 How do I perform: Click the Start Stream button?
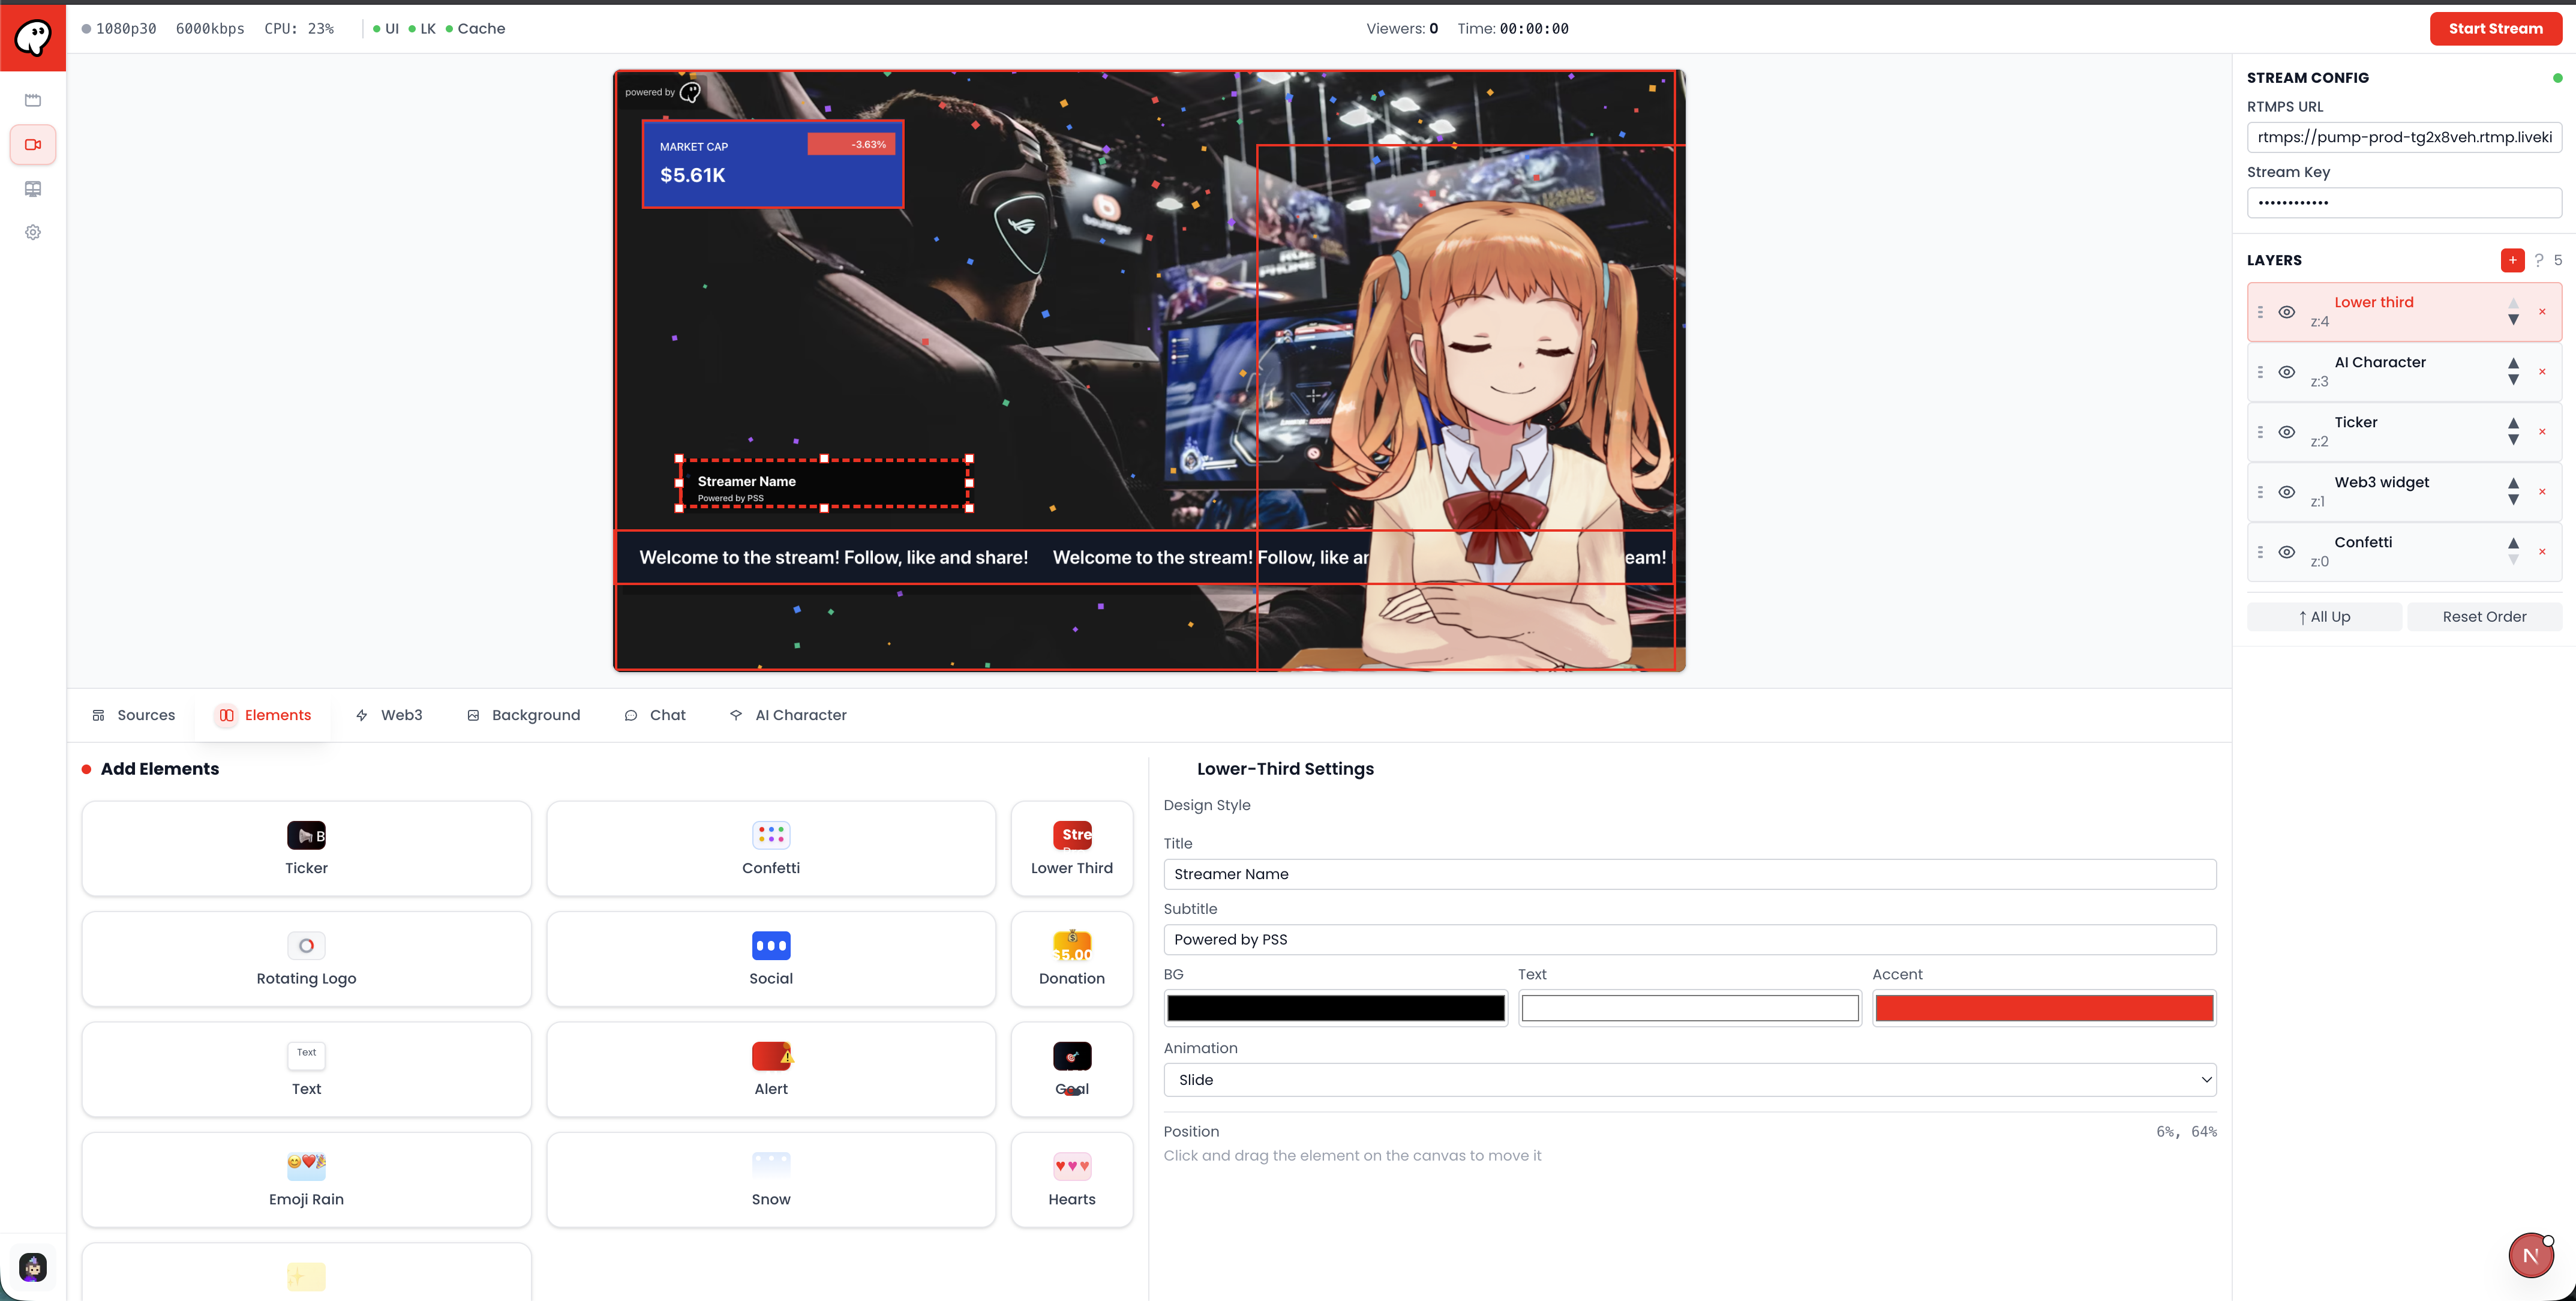[2496, 28]
